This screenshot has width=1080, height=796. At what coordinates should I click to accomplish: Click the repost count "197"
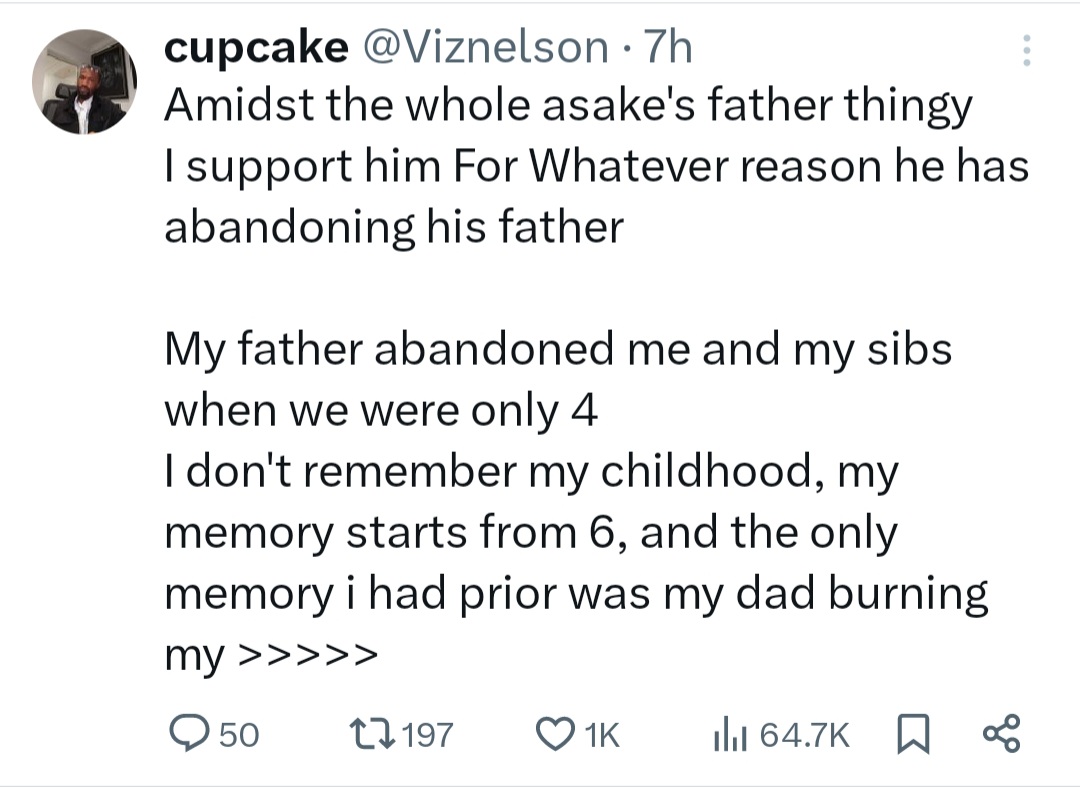pyautogui.click(x=431, y=737)
